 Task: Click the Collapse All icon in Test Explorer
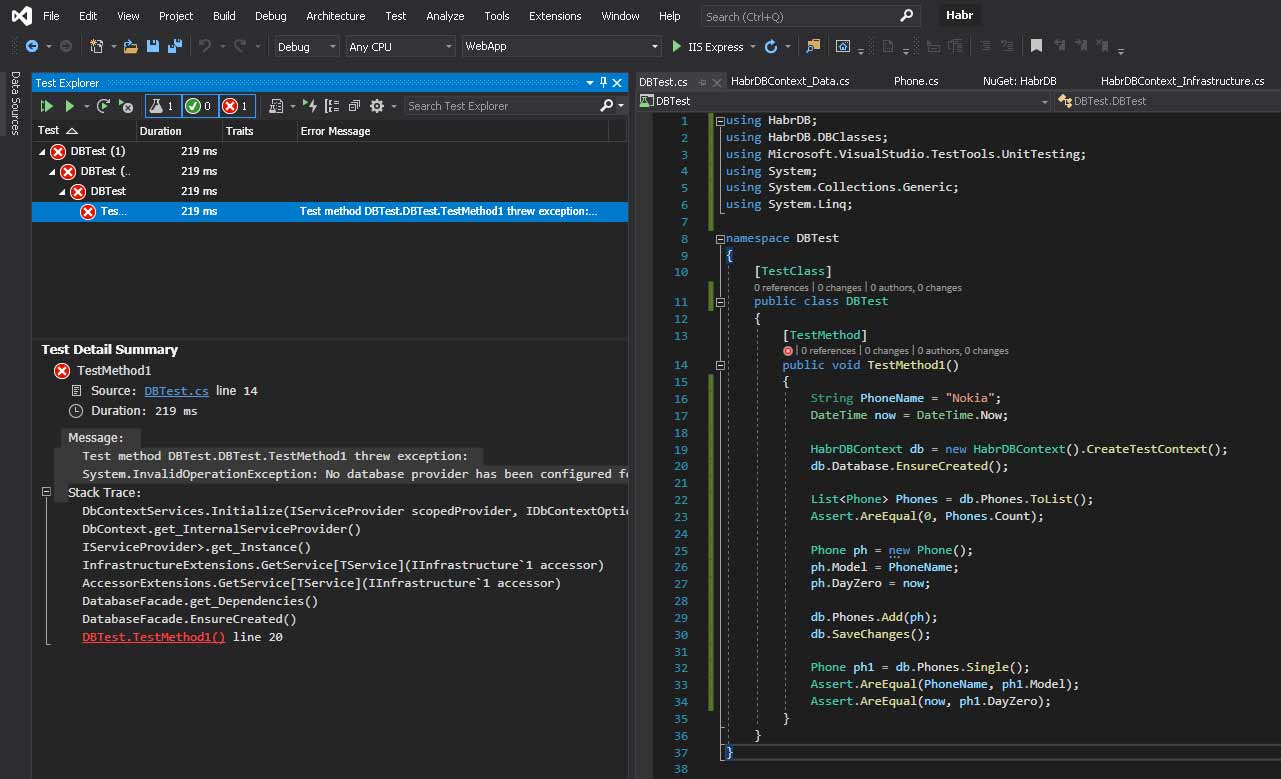tap(354, 106)
